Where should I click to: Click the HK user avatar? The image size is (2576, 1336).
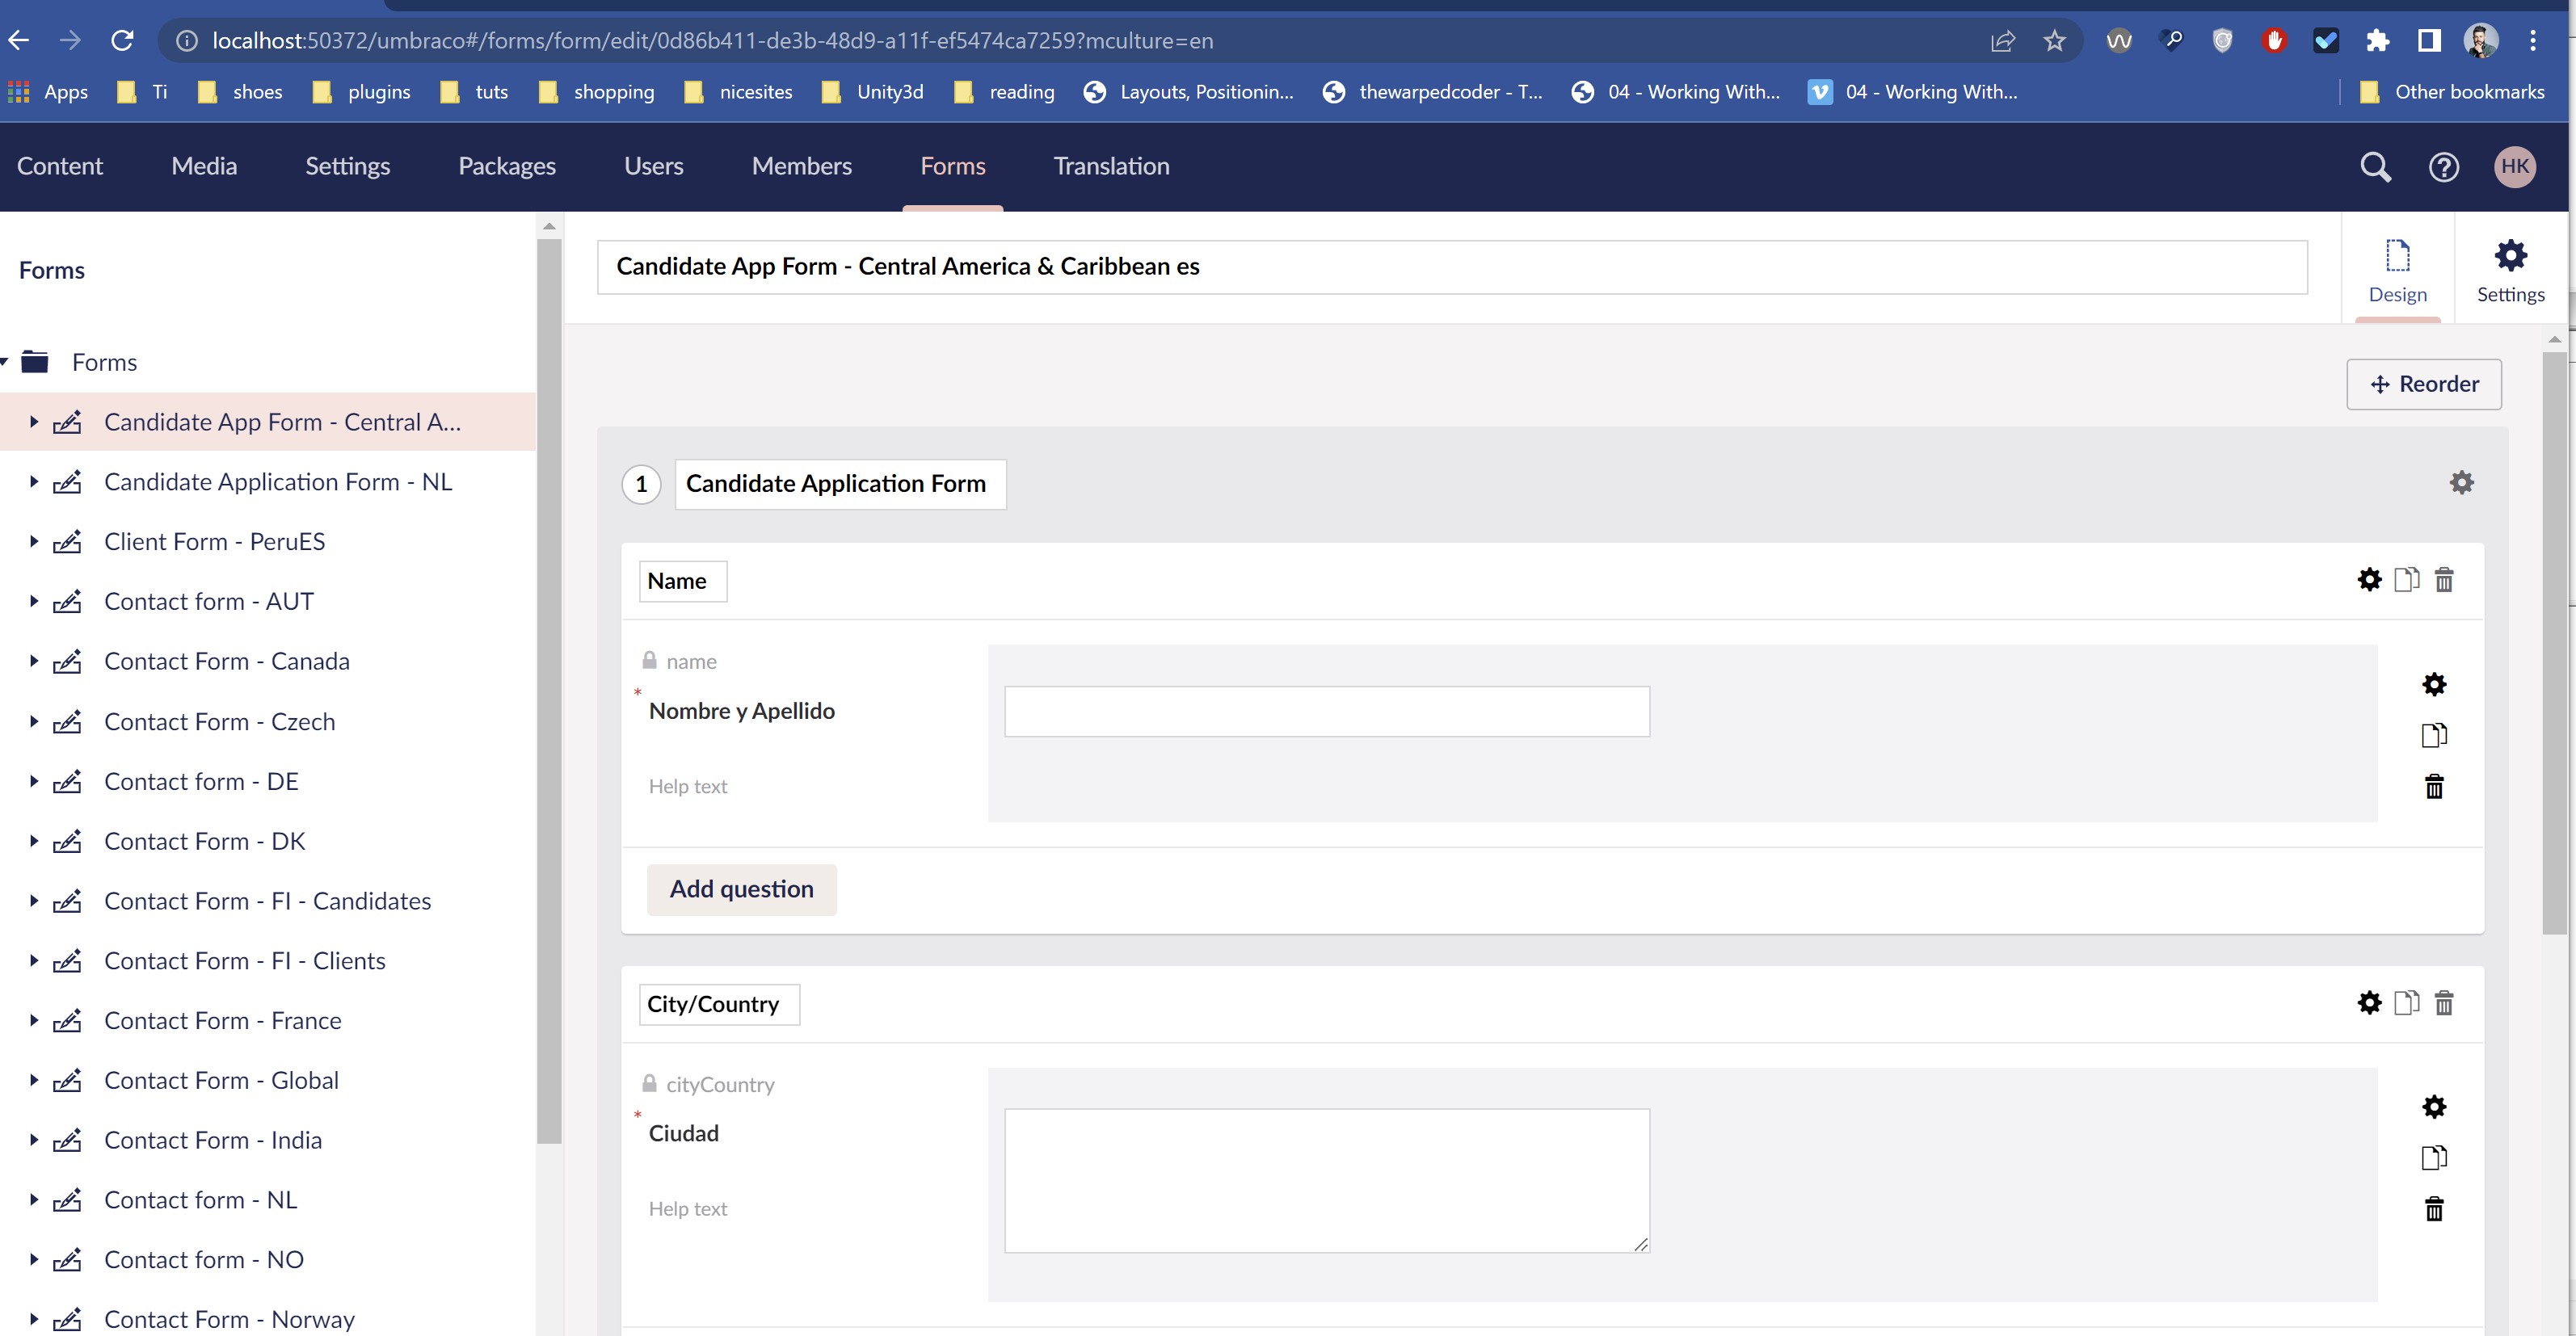click(x=2514, y=167)
